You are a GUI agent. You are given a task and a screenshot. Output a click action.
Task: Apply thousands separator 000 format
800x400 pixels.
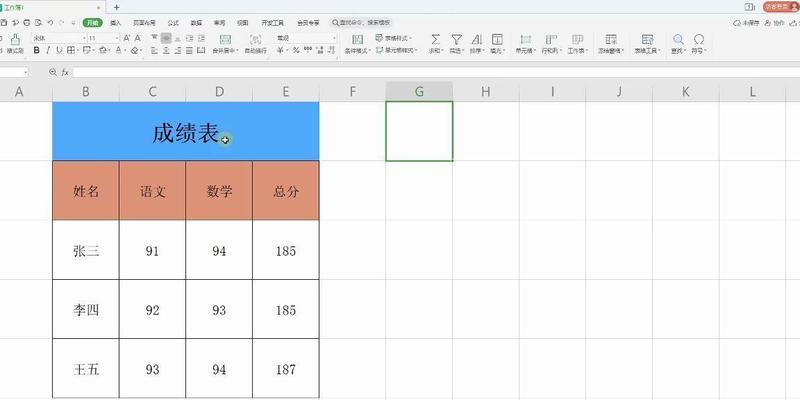308,50
